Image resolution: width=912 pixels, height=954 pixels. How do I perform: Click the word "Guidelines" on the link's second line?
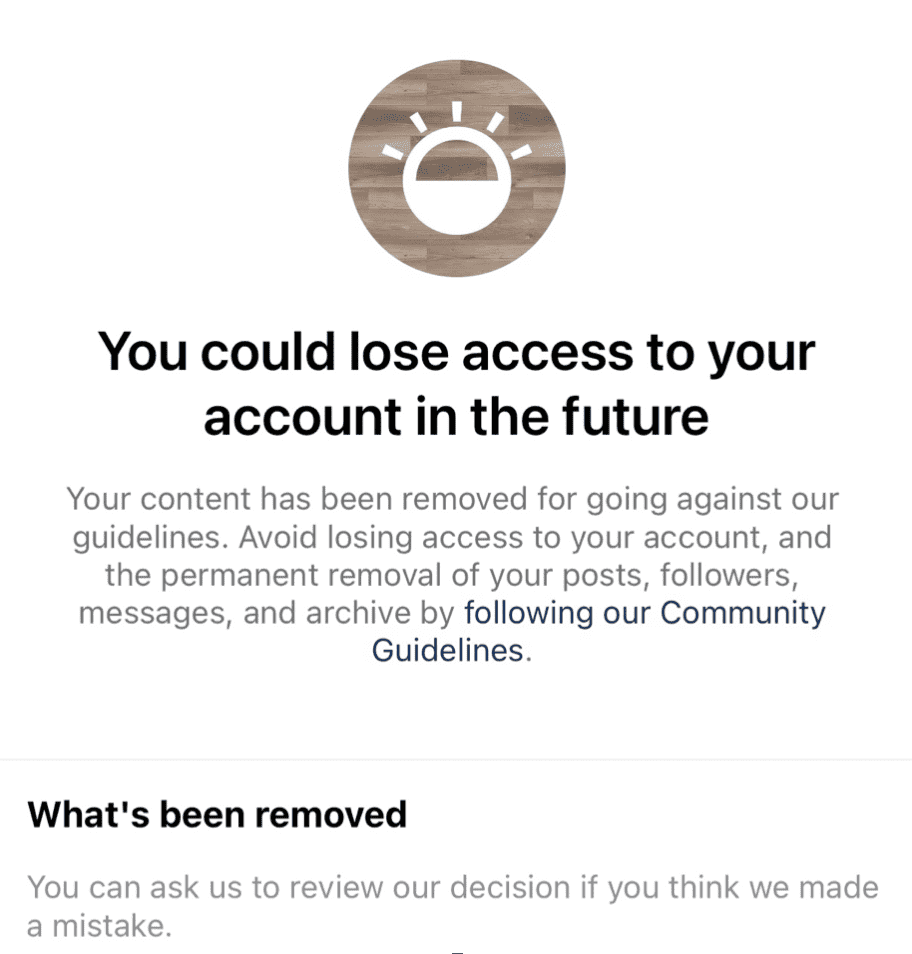click(447, 650)
